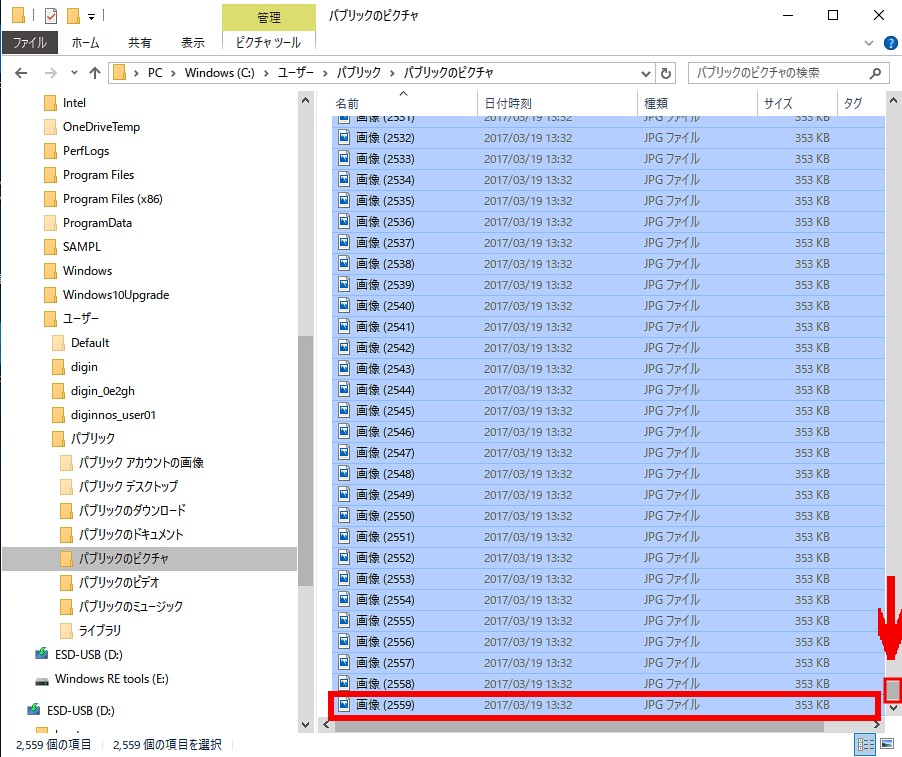This screenshot has width=902, height=757.
Task: Click the file name 画像 (2556)
Action: coord(385,642)
